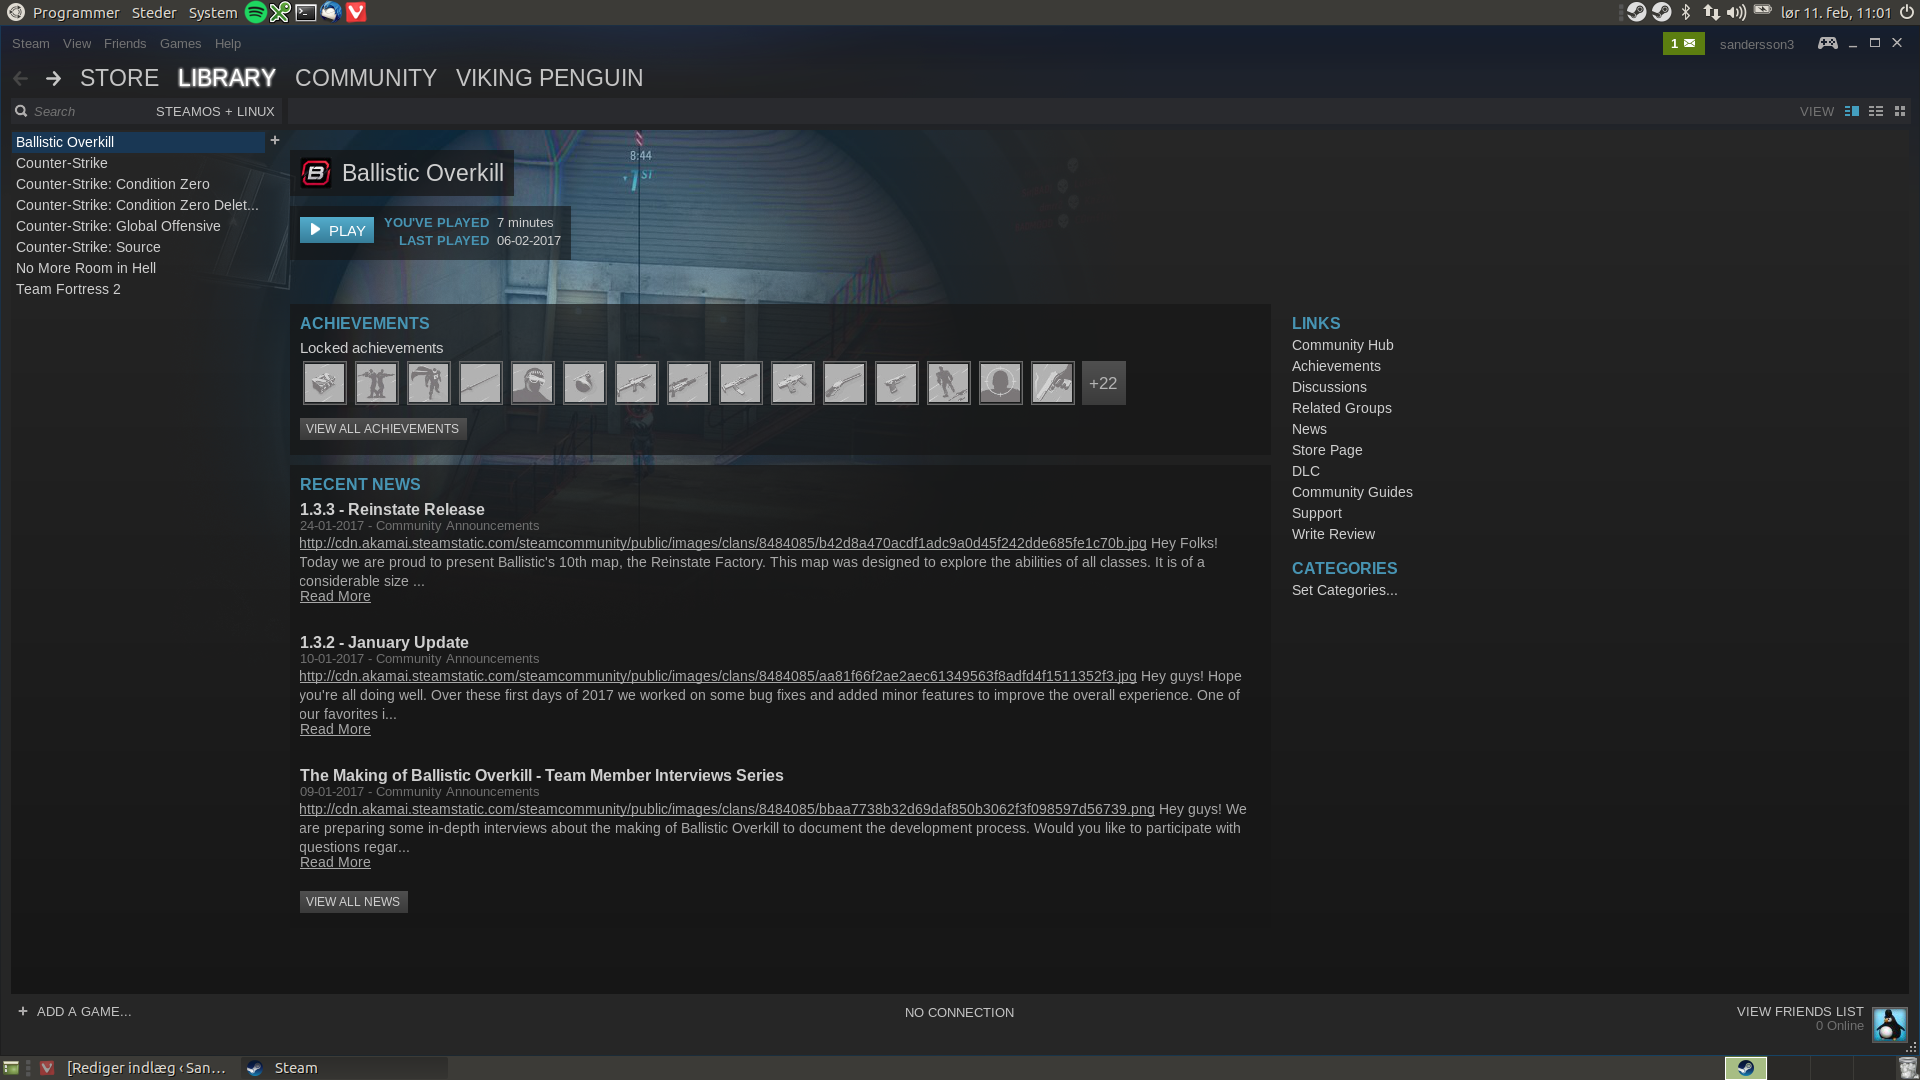Click VIEW ALL NEWS button

353,901
